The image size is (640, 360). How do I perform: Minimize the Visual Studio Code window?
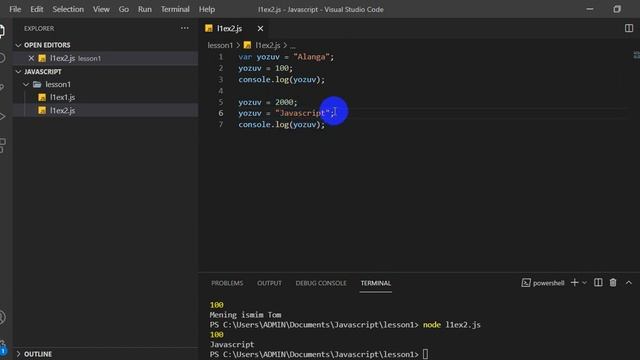click(x=590, y=9)
